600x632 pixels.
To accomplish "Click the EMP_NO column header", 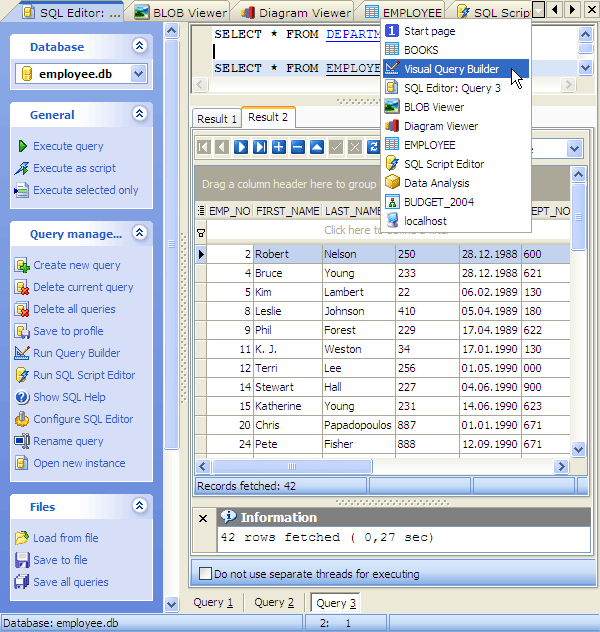I will click(229, 211).
